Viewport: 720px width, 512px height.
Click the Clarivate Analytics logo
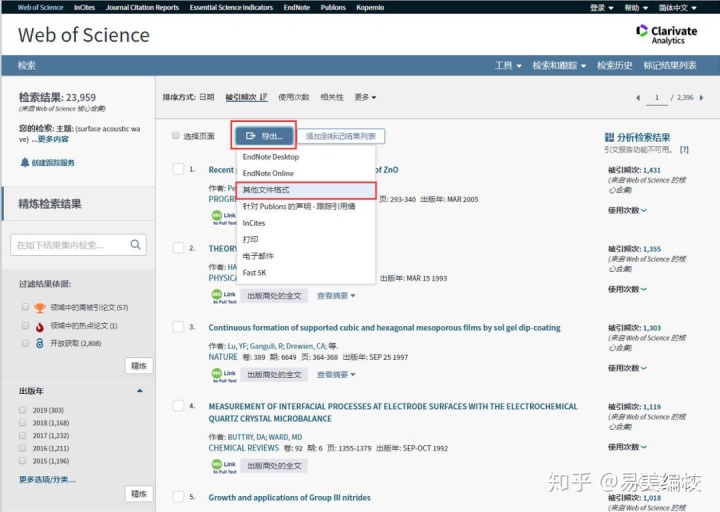(x=667, y=34)
